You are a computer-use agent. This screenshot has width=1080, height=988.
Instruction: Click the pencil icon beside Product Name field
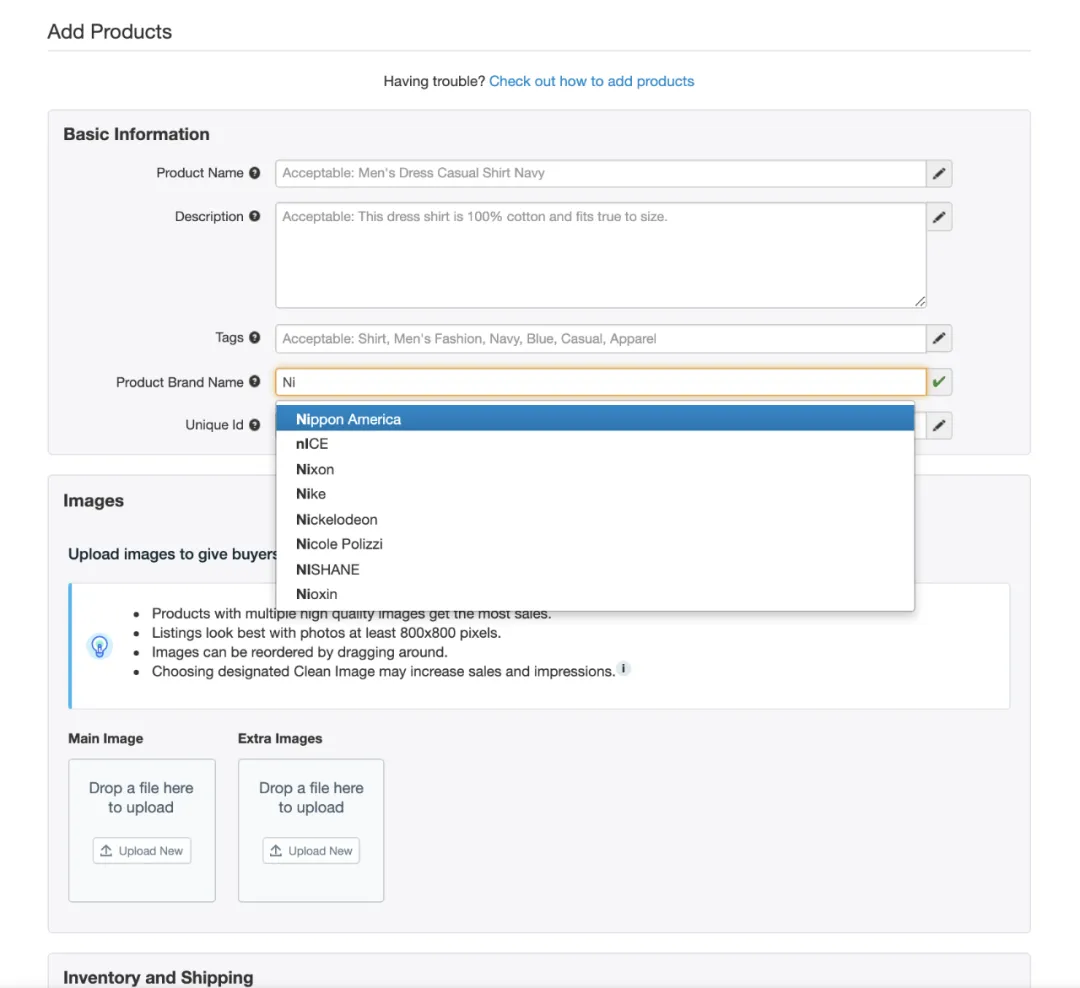(939, 174)
